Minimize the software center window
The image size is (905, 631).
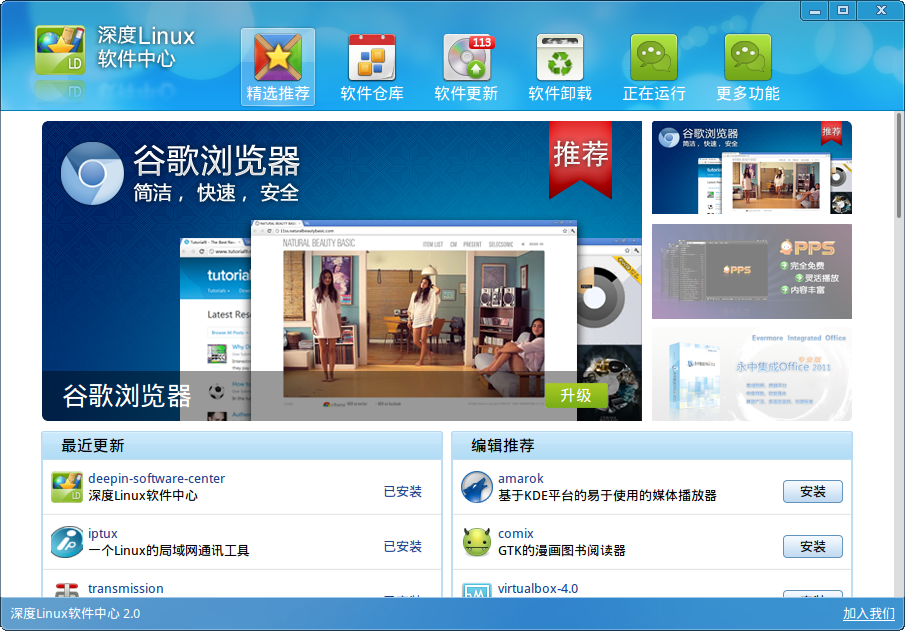pos(815,10)
